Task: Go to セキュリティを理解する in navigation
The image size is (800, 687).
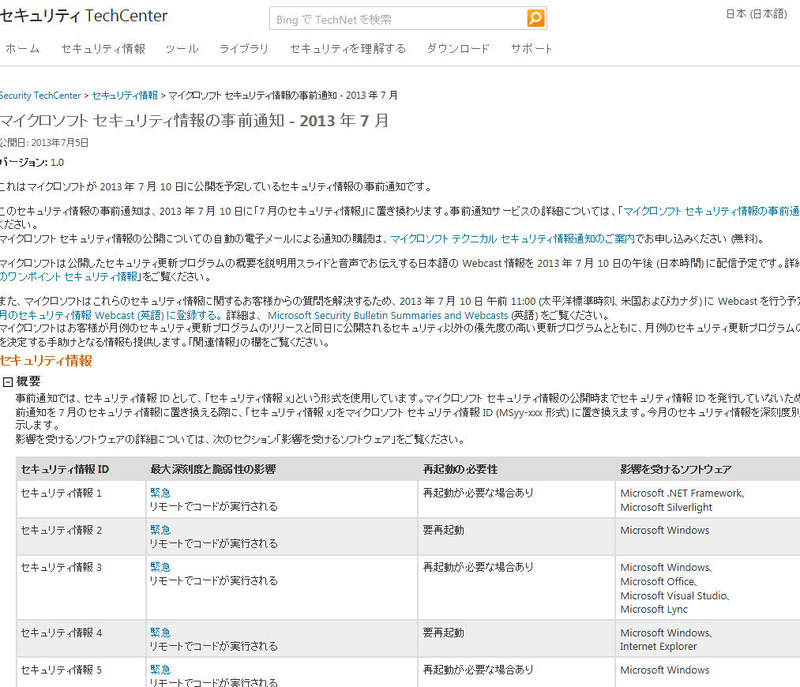Action: [x=347, y=49]
